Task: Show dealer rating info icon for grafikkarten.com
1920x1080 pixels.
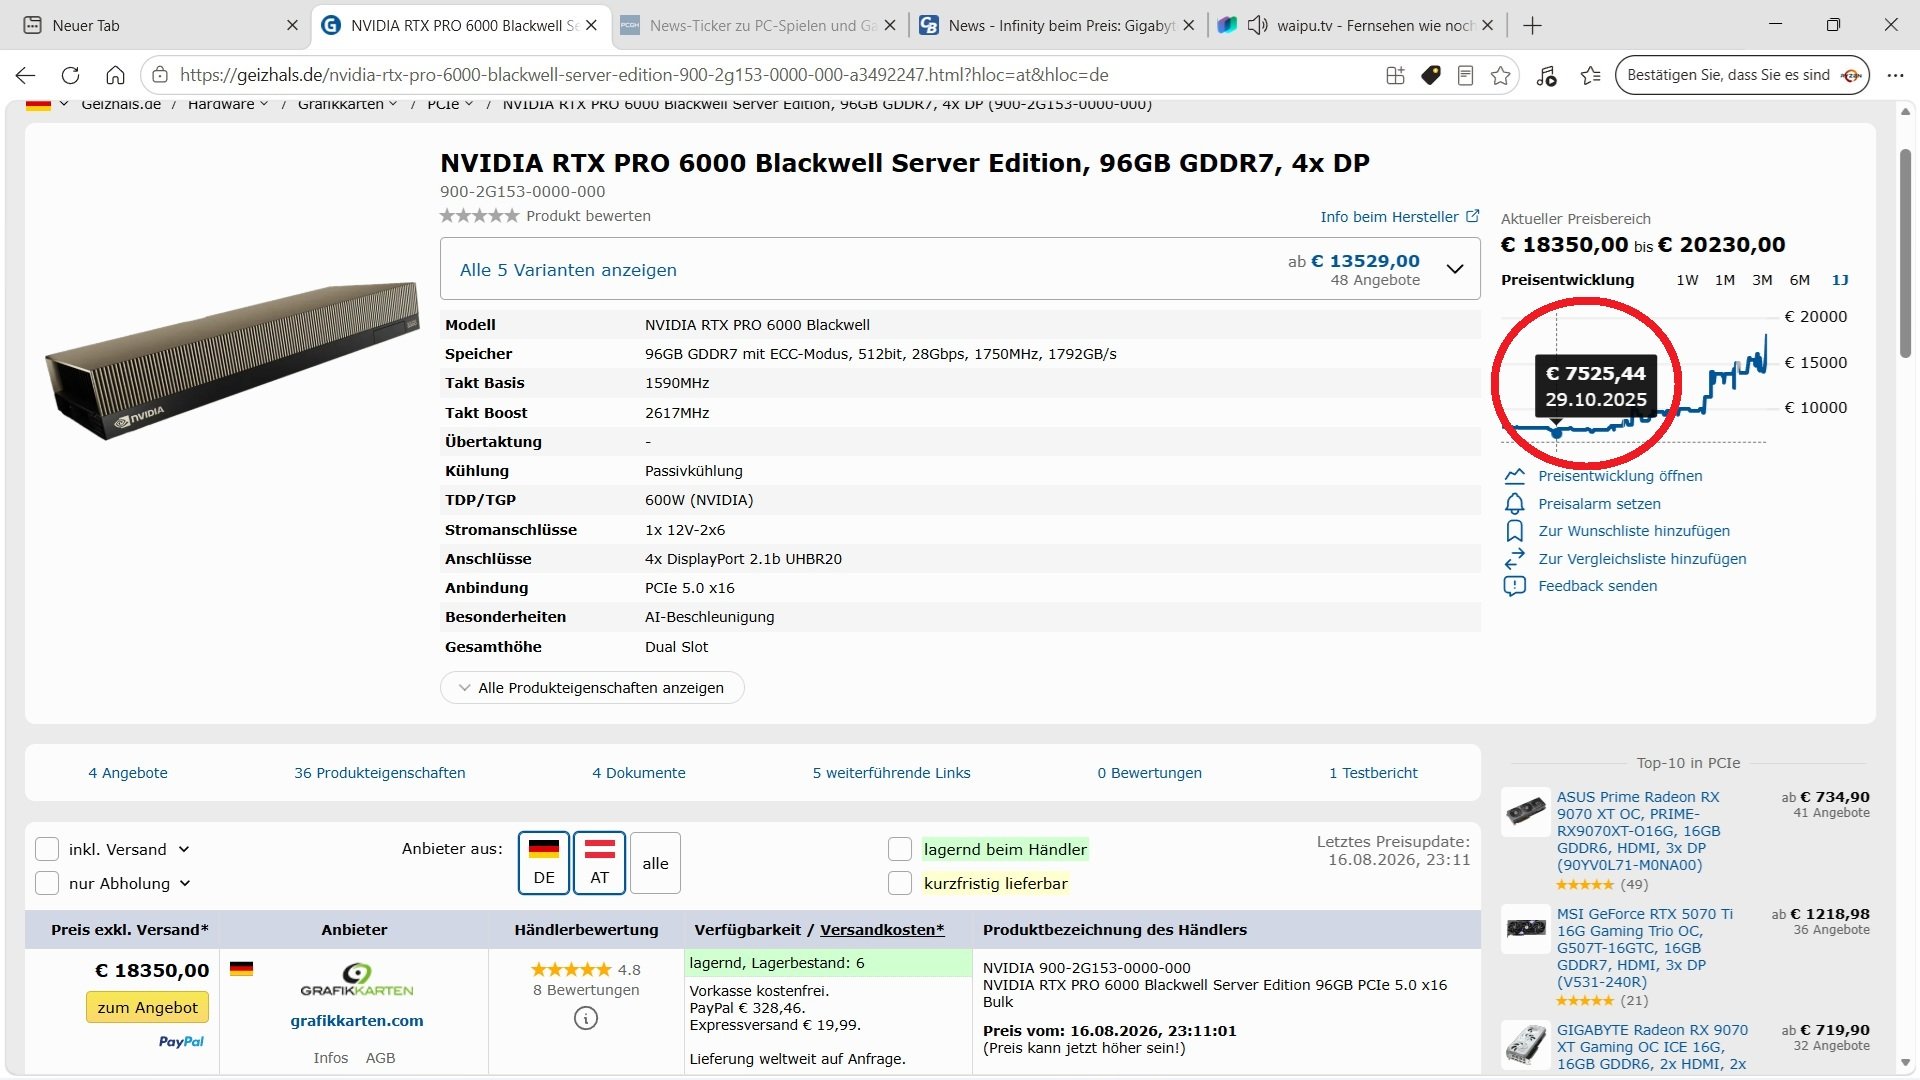Action: [x=586, y=1018]
